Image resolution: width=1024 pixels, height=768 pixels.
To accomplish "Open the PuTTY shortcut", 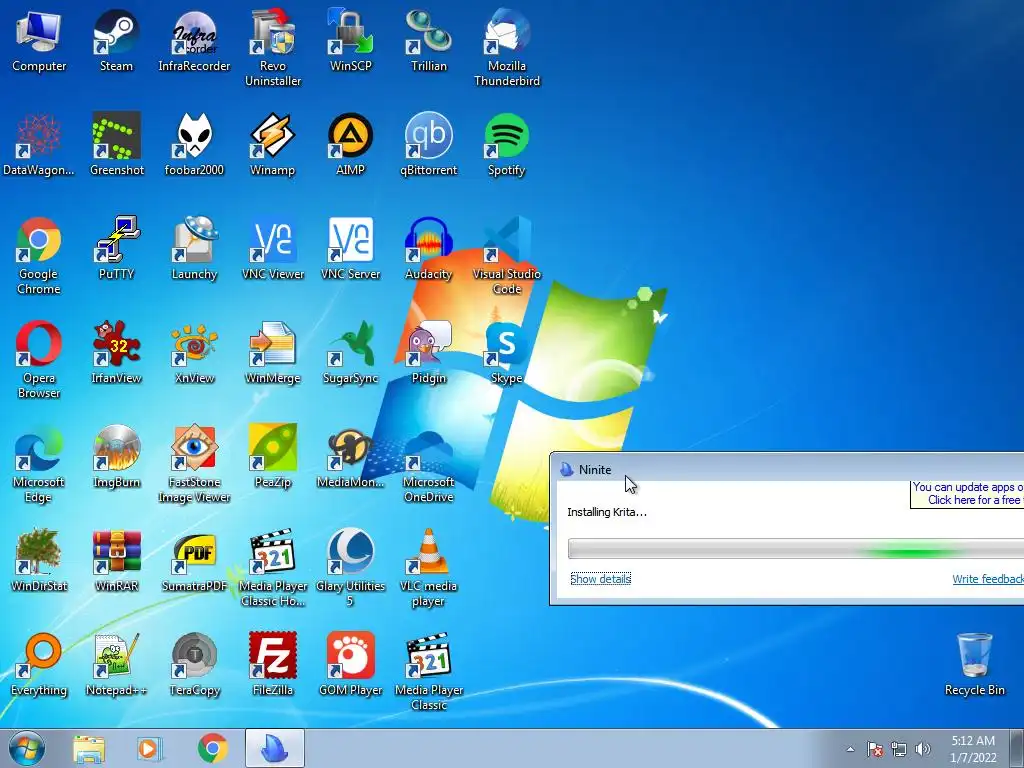I will [x=116, y=248].
